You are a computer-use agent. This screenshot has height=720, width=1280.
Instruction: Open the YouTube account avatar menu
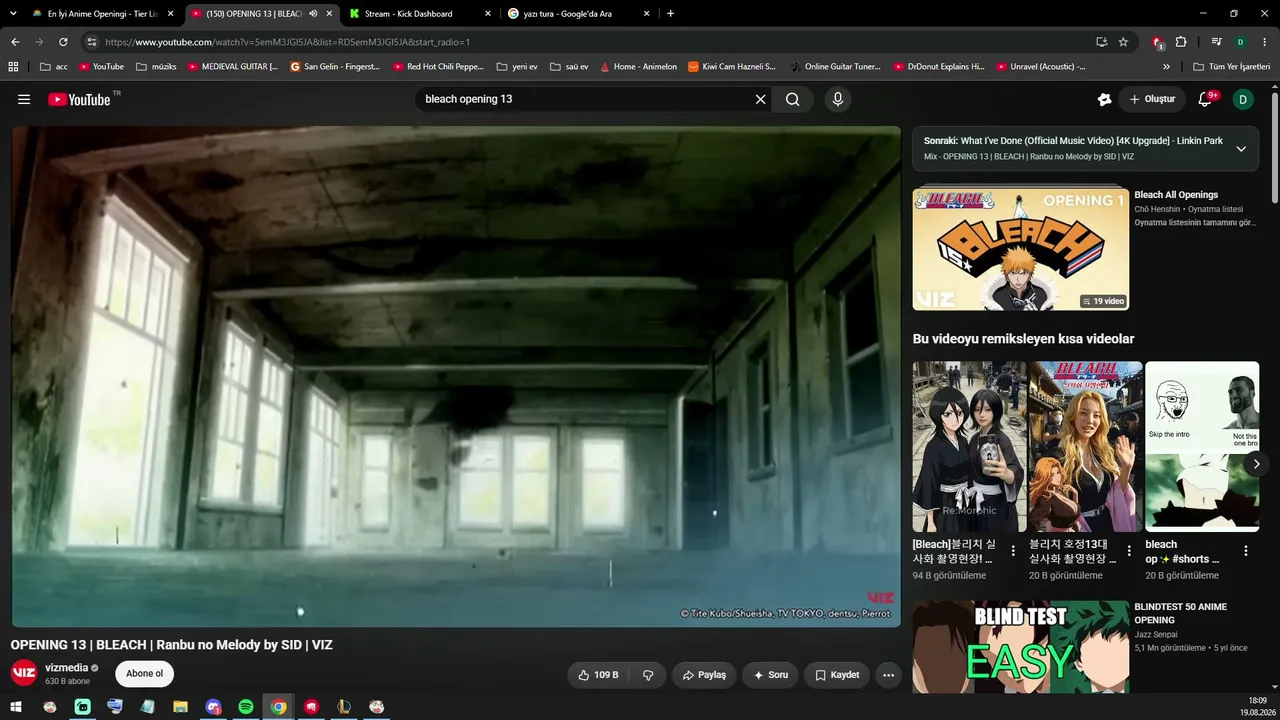(1243, 99)
